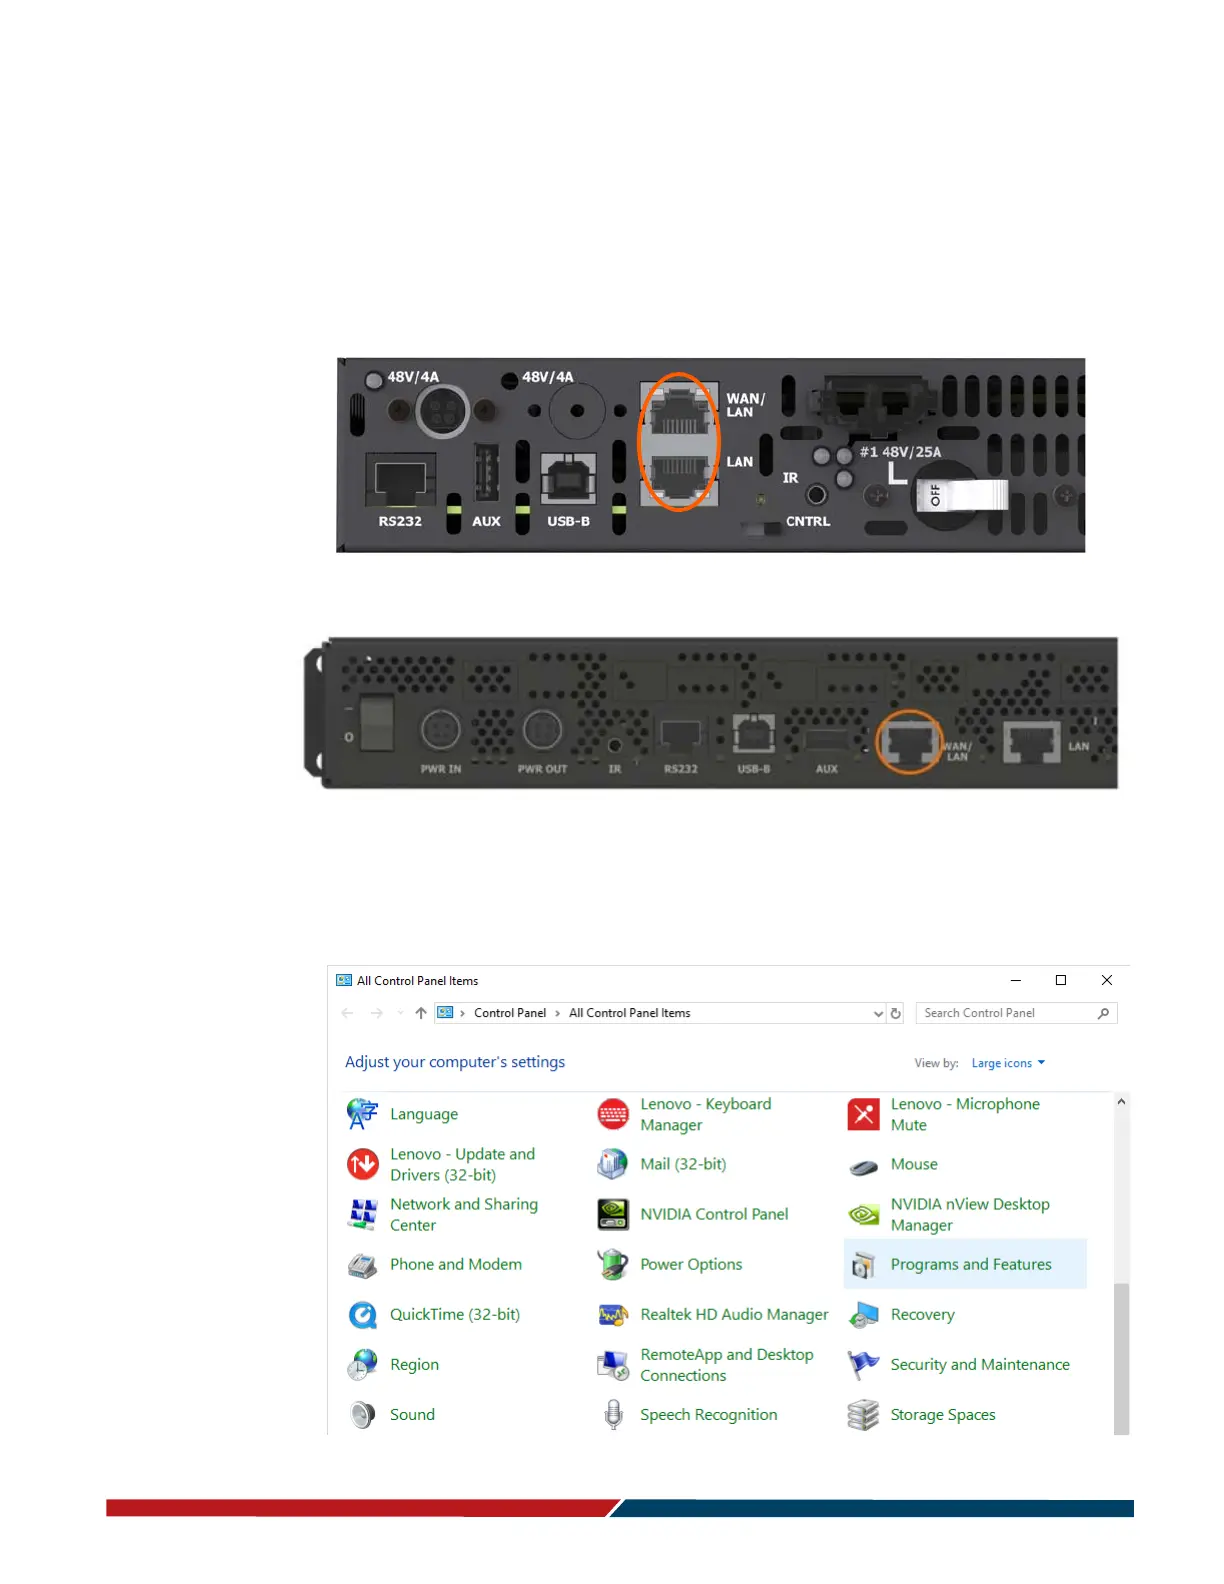
Task: Click the top hardware panel image
Action: coord(711,455)
